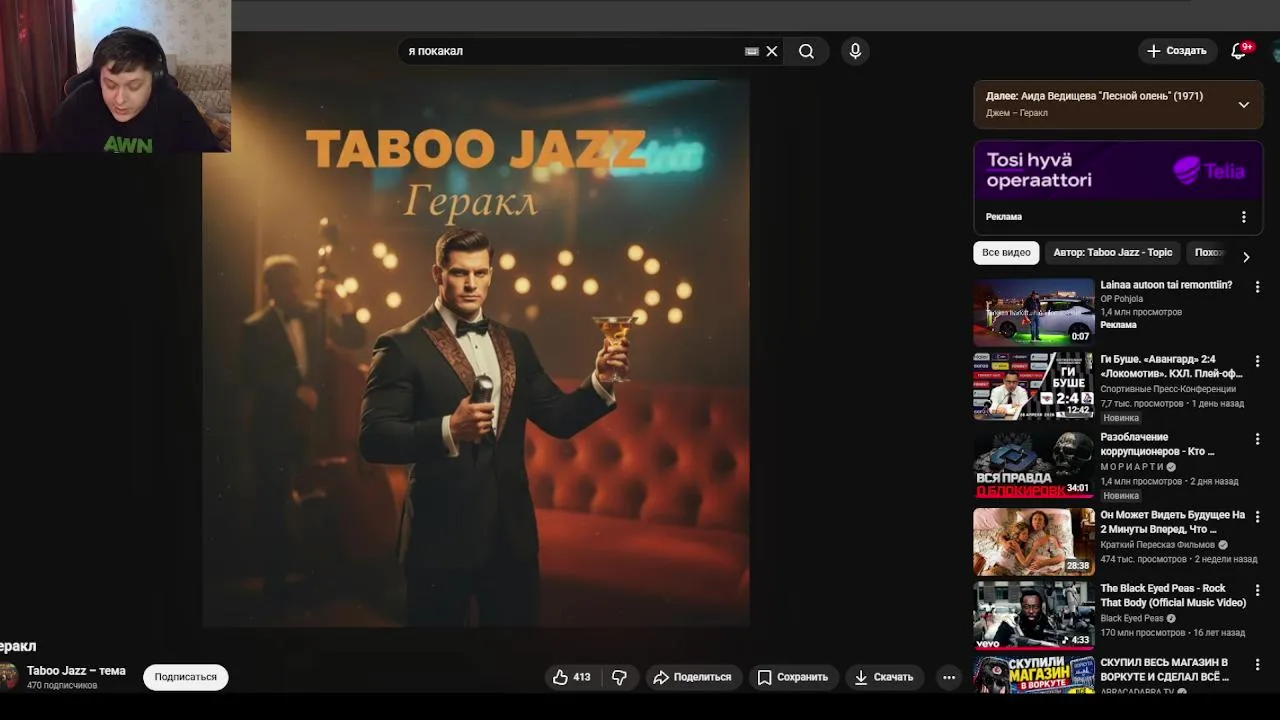Start voice search with the microphone icon
The image size is (1280, 720).
click(x=855, y=51)
